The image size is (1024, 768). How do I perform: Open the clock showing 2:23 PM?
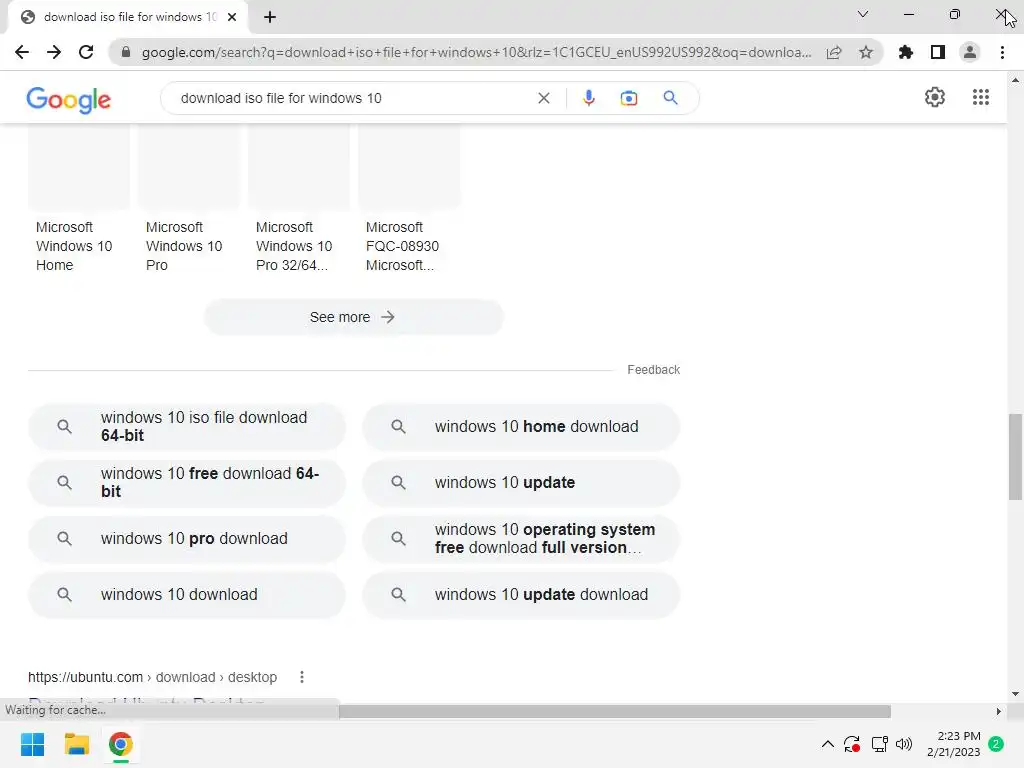[953, 744]
